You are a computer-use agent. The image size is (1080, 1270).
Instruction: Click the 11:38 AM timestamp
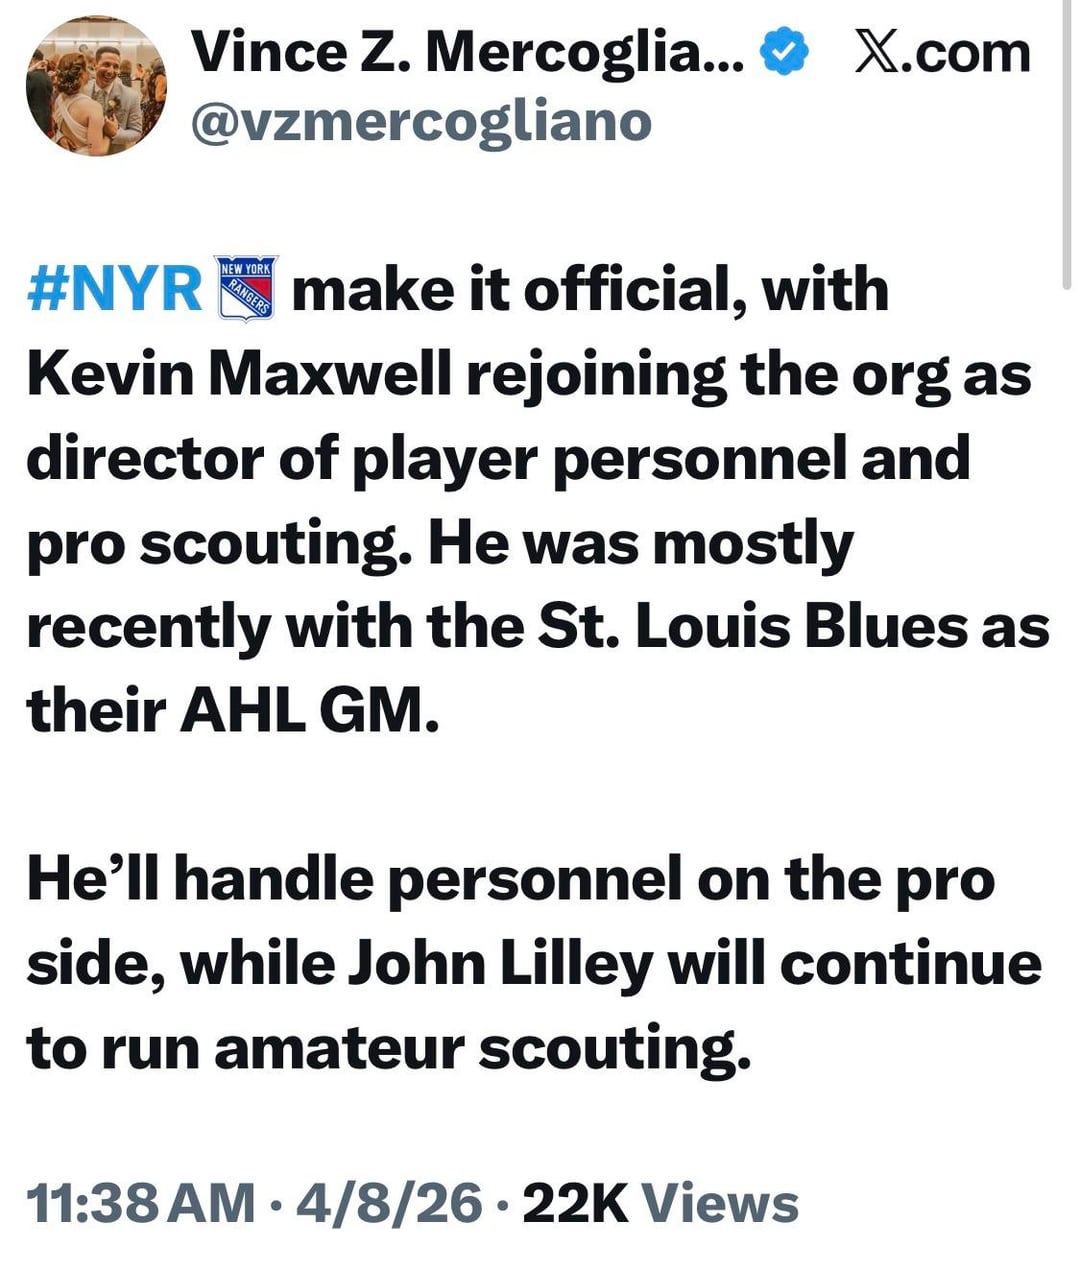tap(140, 1203)
